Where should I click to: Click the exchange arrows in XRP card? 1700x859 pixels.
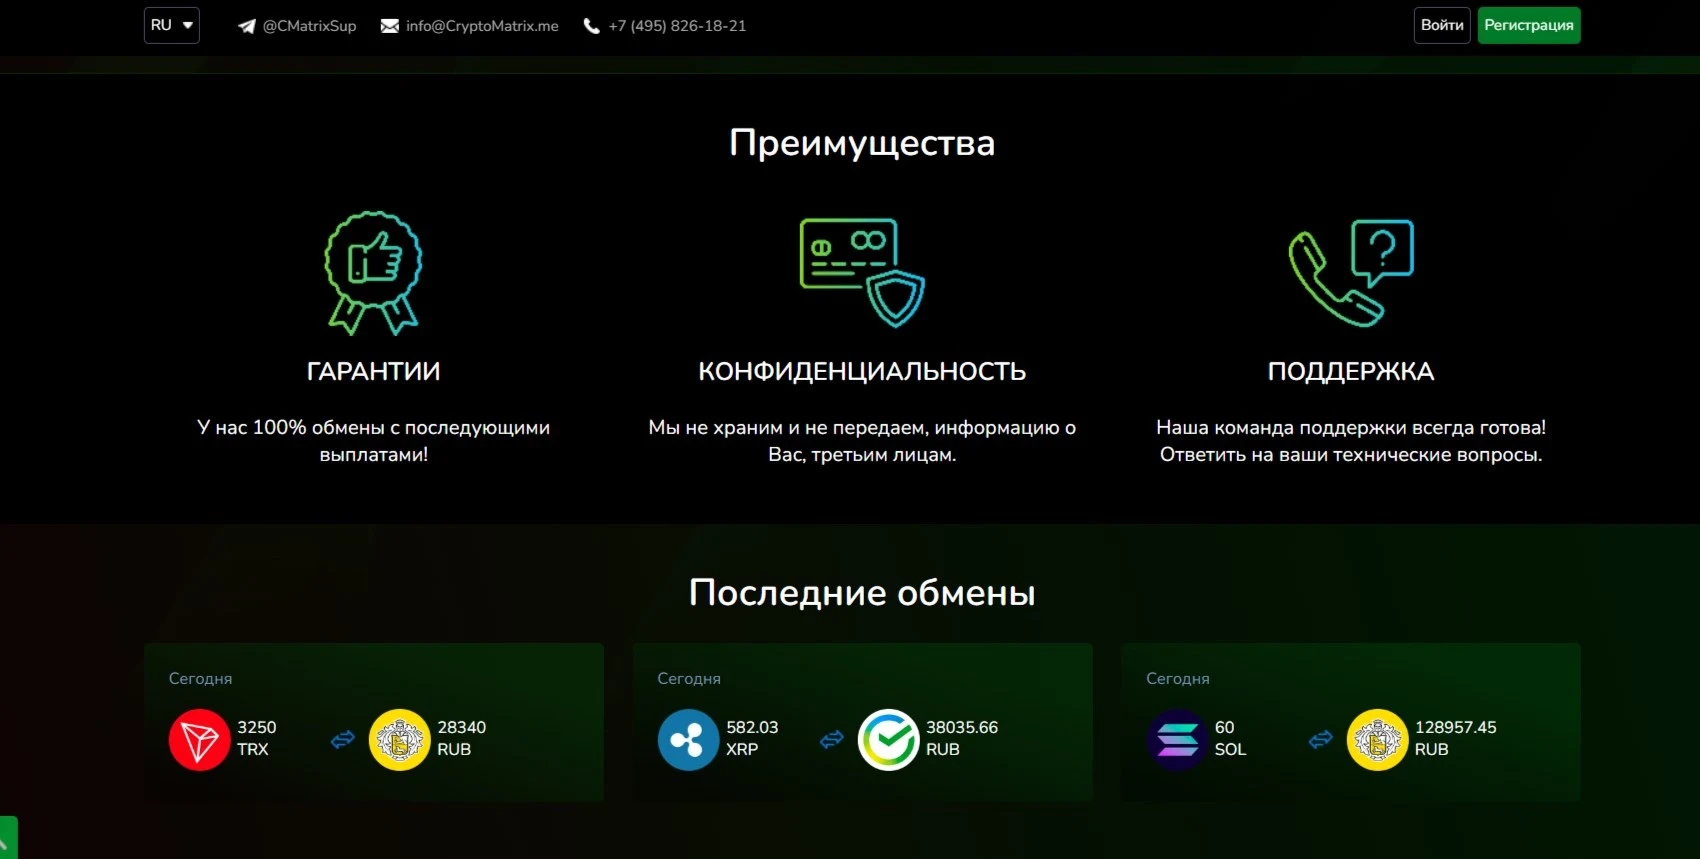[x=832, y=740]
